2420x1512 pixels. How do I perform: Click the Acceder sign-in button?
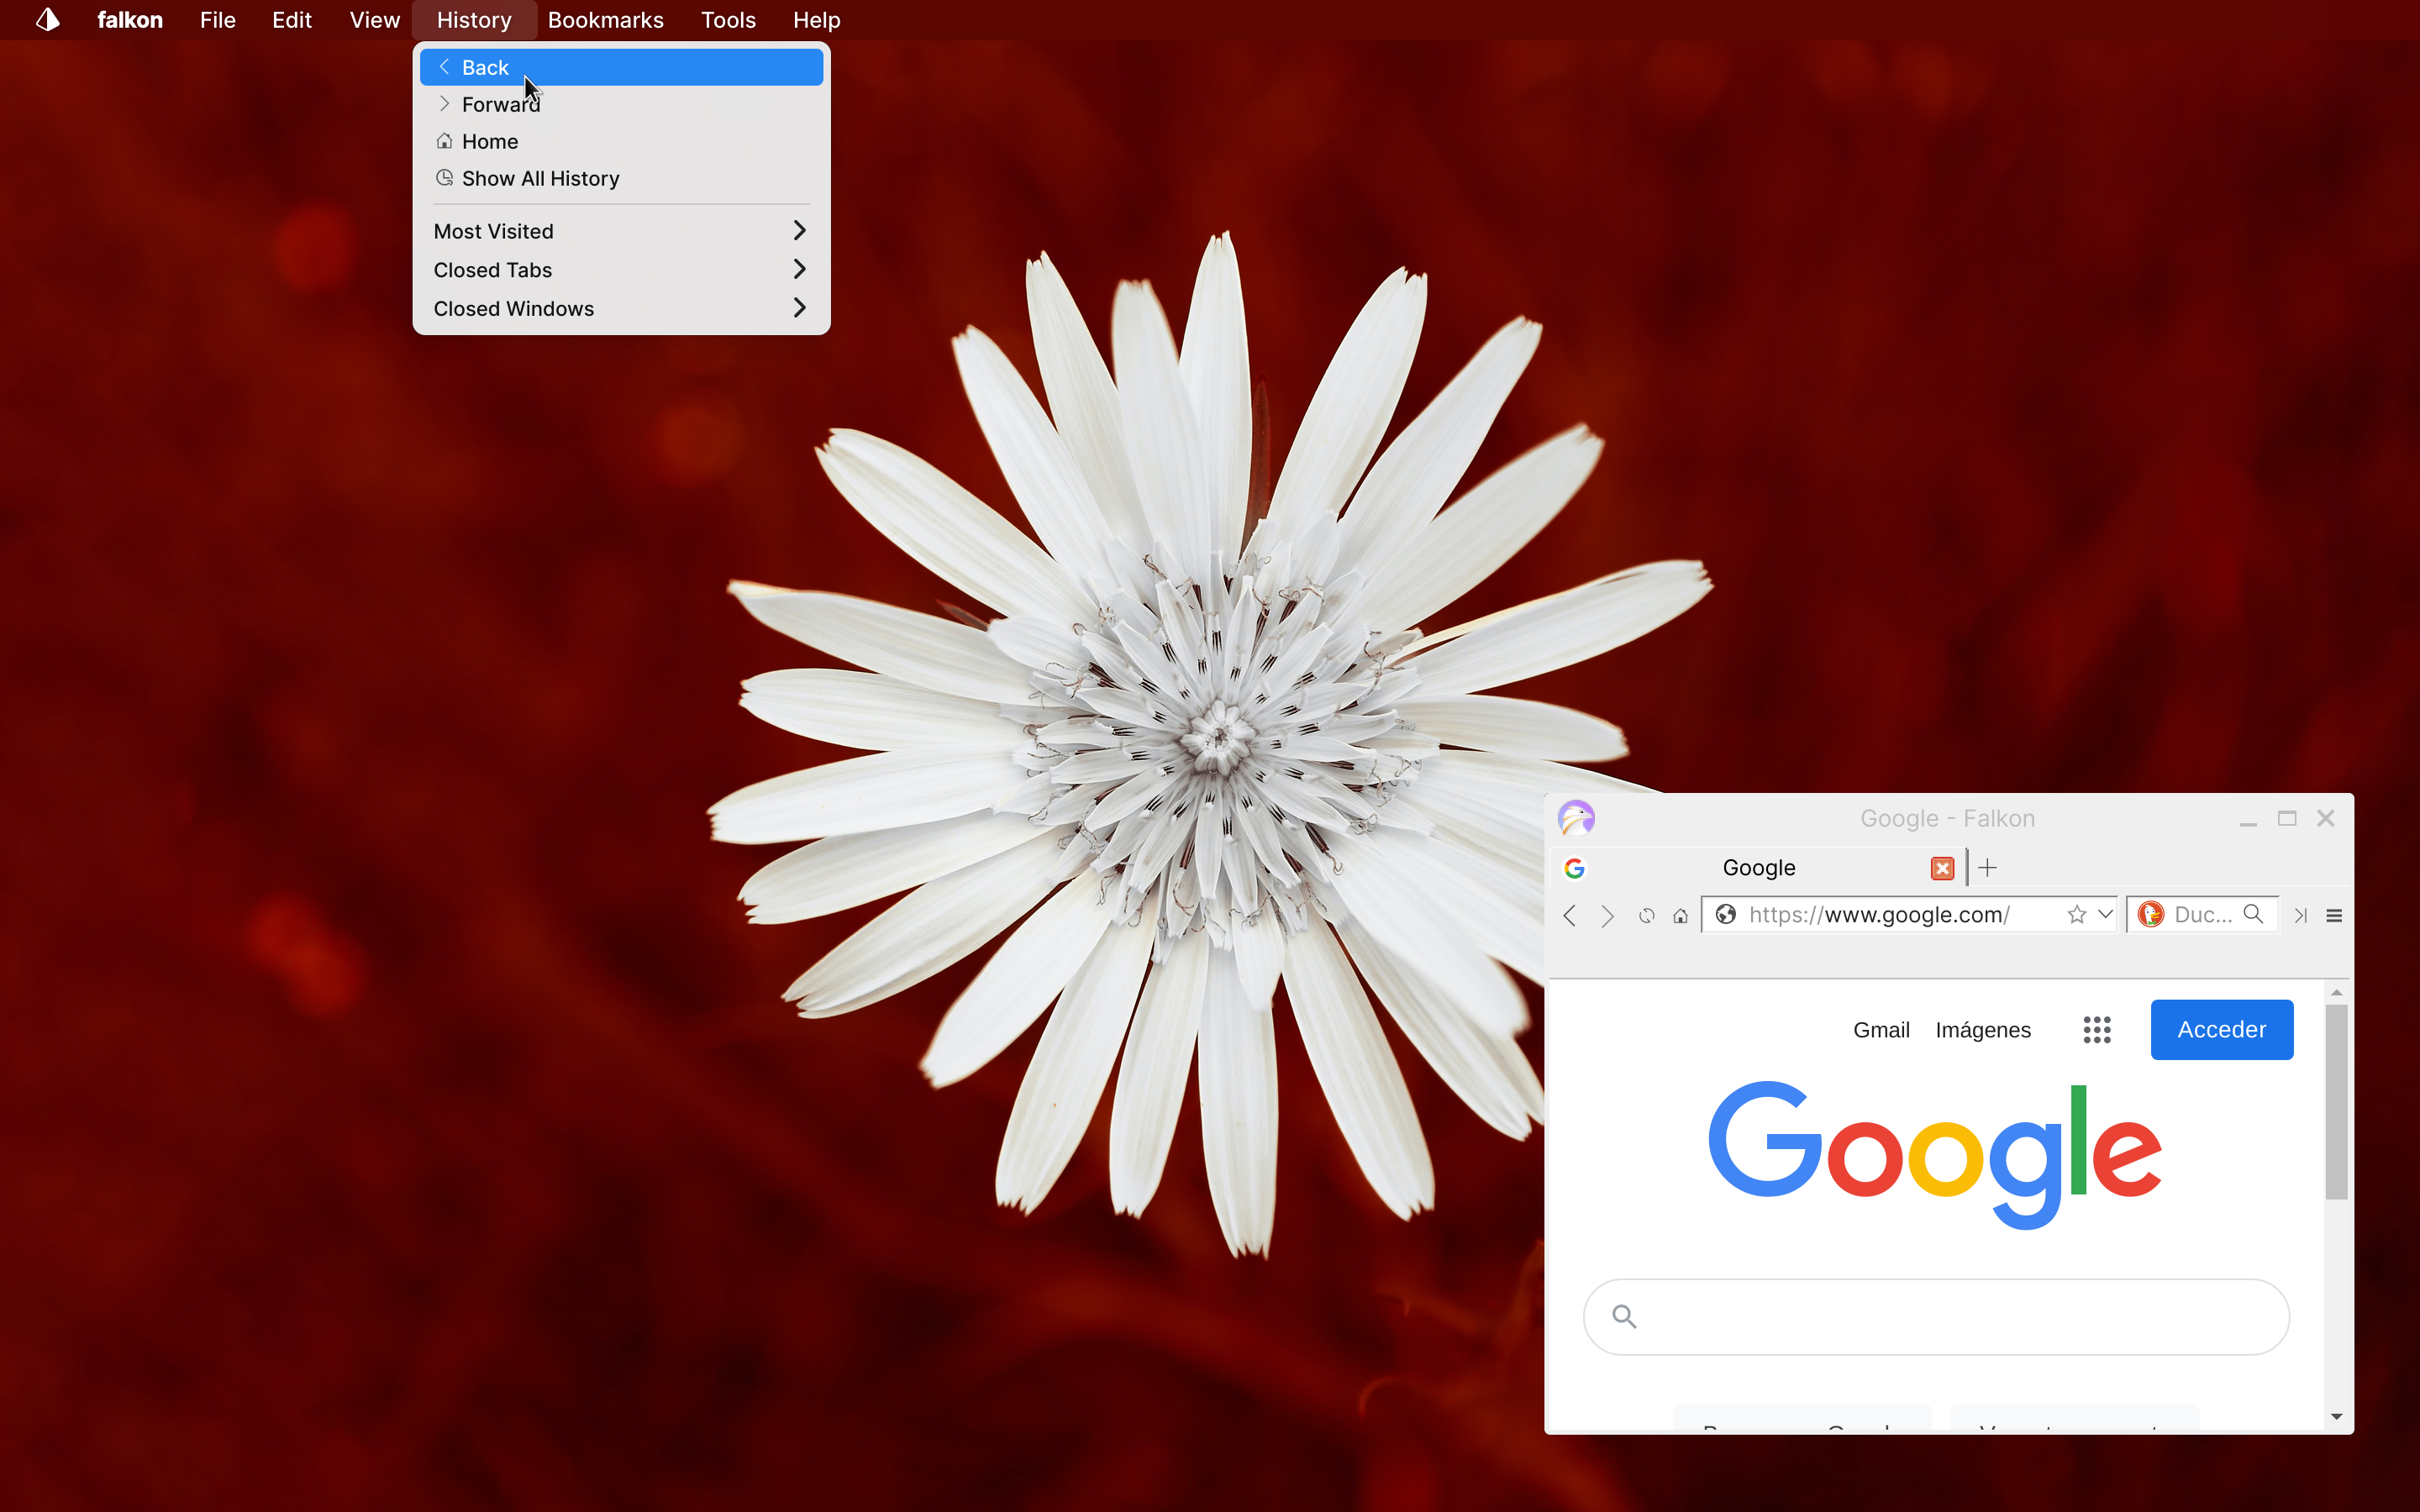2221,1029
